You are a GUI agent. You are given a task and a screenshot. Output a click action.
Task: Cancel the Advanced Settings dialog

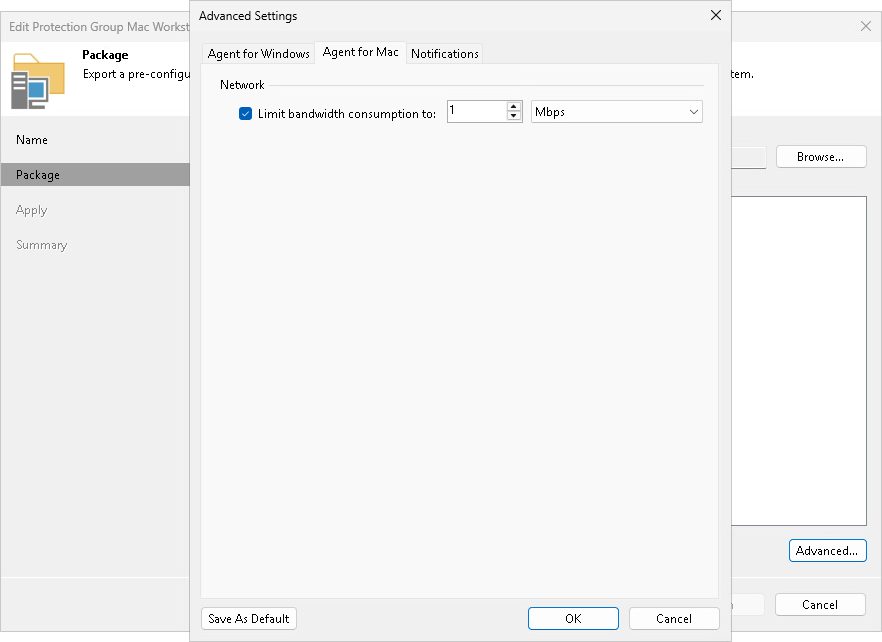[x=674, y=618]
